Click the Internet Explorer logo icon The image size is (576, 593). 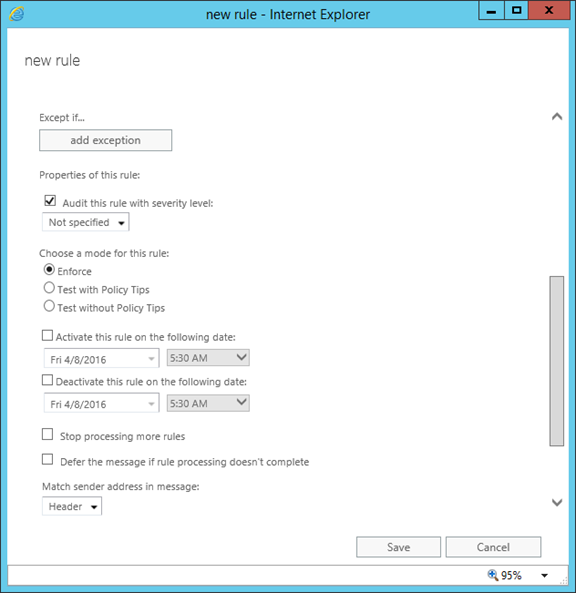(17, 14)
